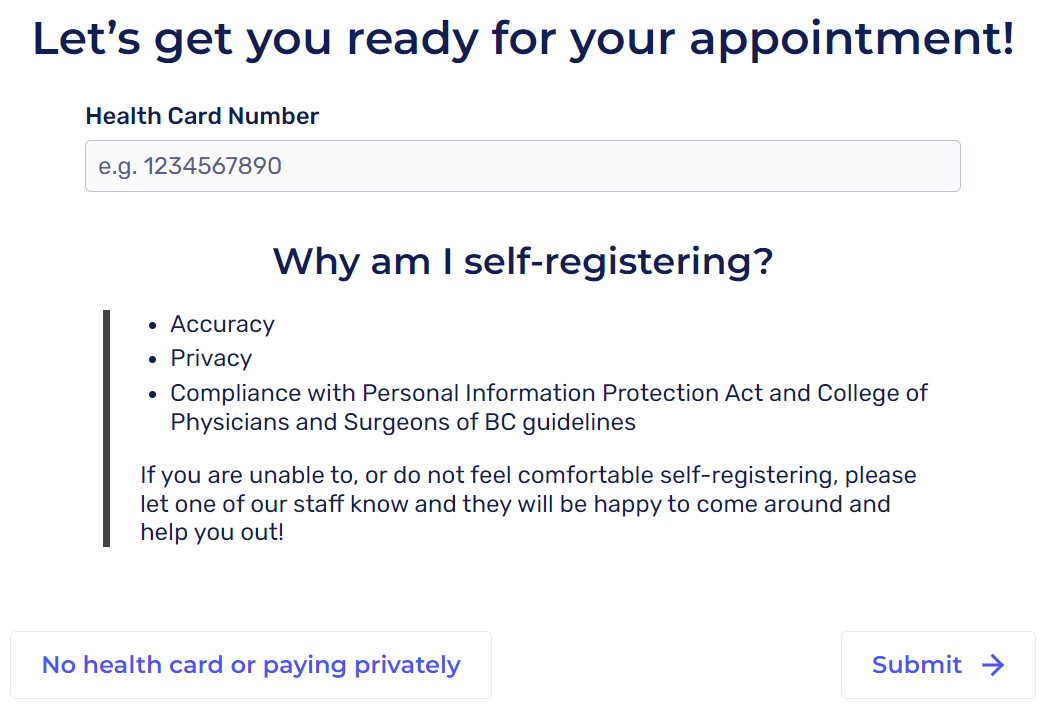1042x720 pixels.
Task: Click the Why am I self-registering heading
Action: [523, 261]
